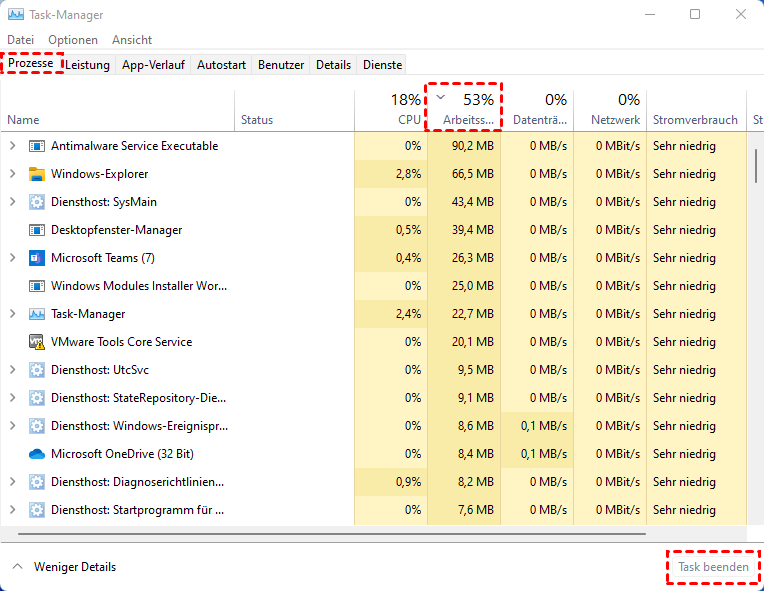Select the 26,3 MB memory cell

coord(464,258)
